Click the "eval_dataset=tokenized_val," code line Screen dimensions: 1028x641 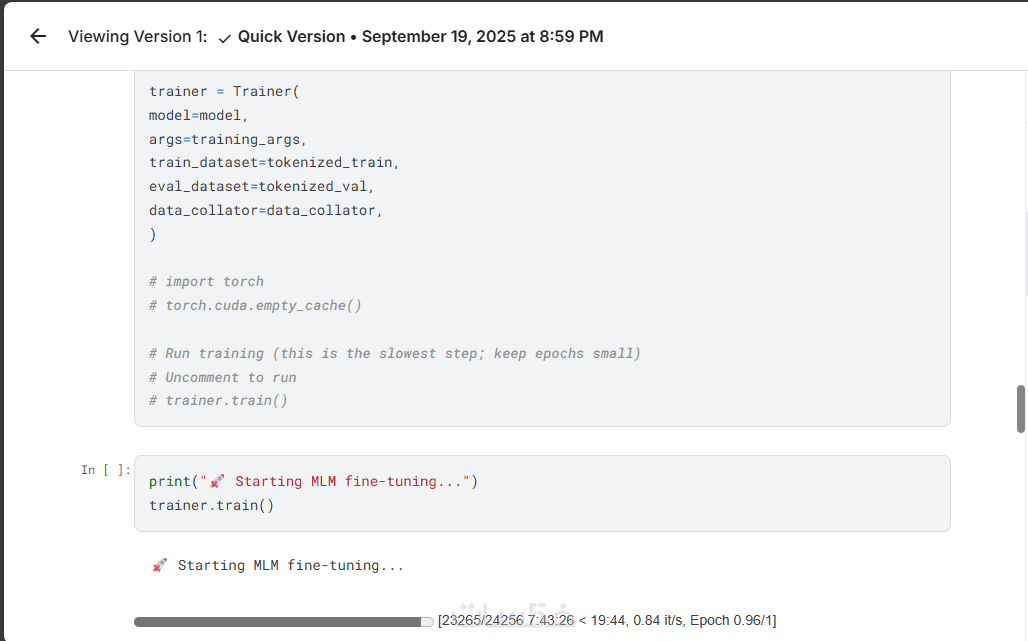coord(261,187)
